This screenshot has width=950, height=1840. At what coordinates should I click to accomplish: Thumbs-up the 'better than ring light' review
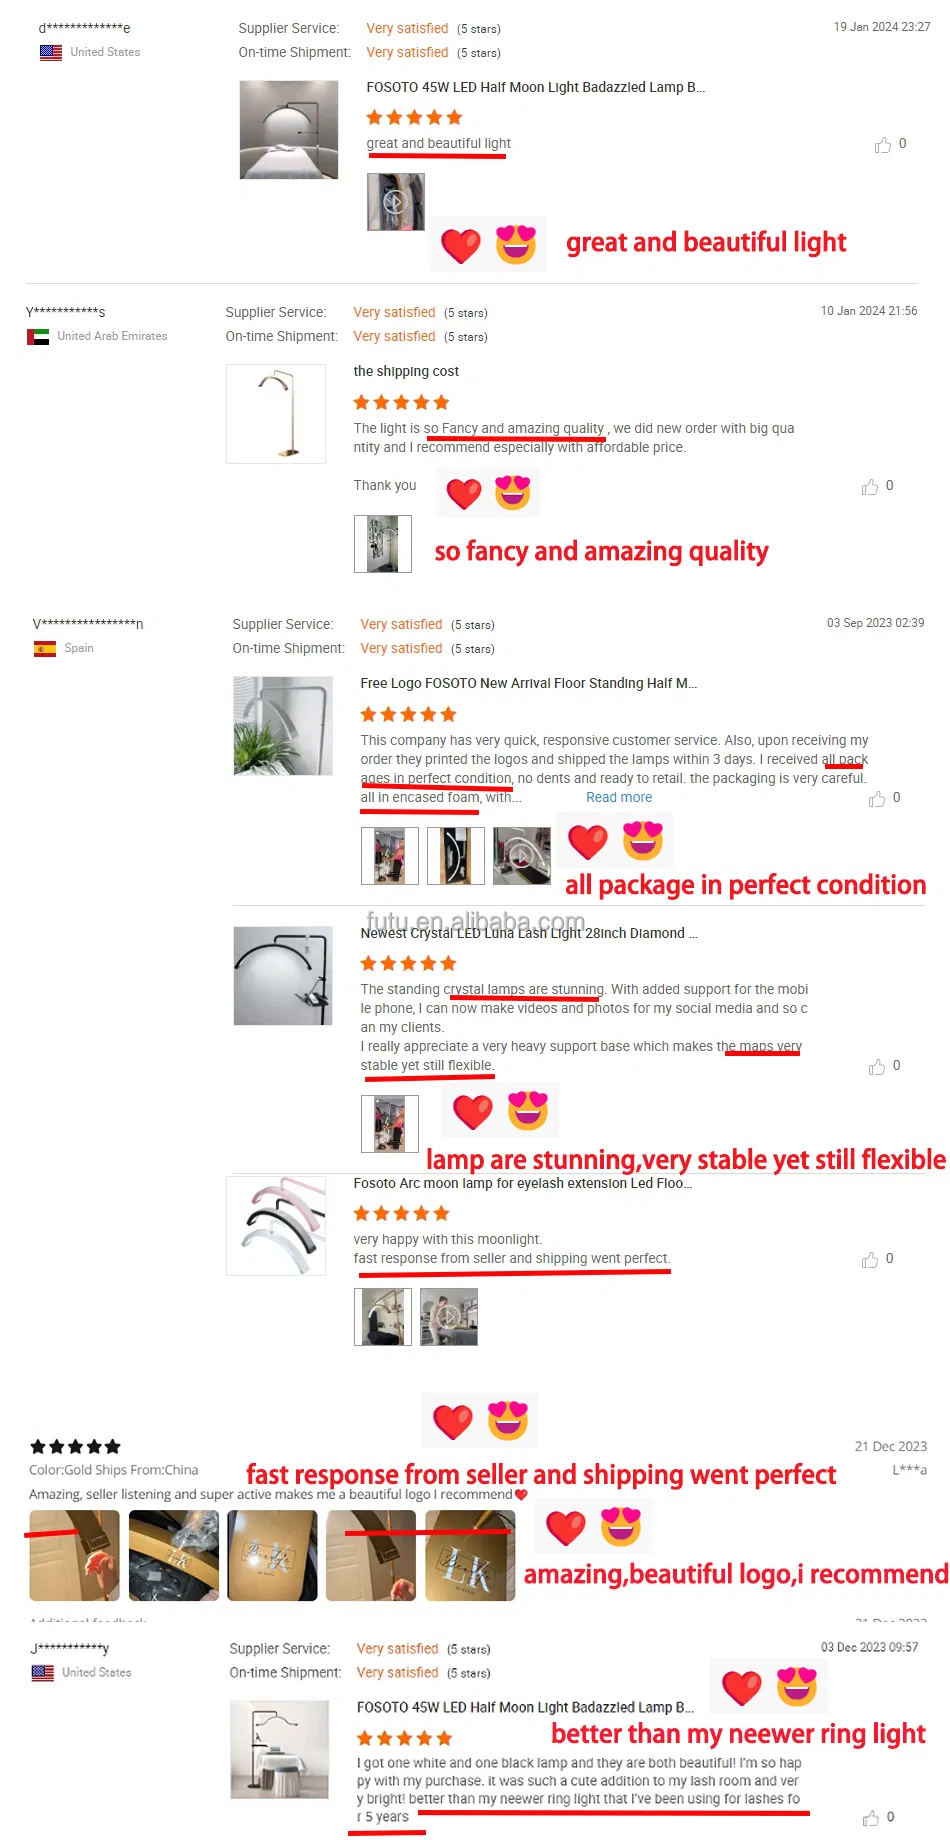coord(871,1818)
